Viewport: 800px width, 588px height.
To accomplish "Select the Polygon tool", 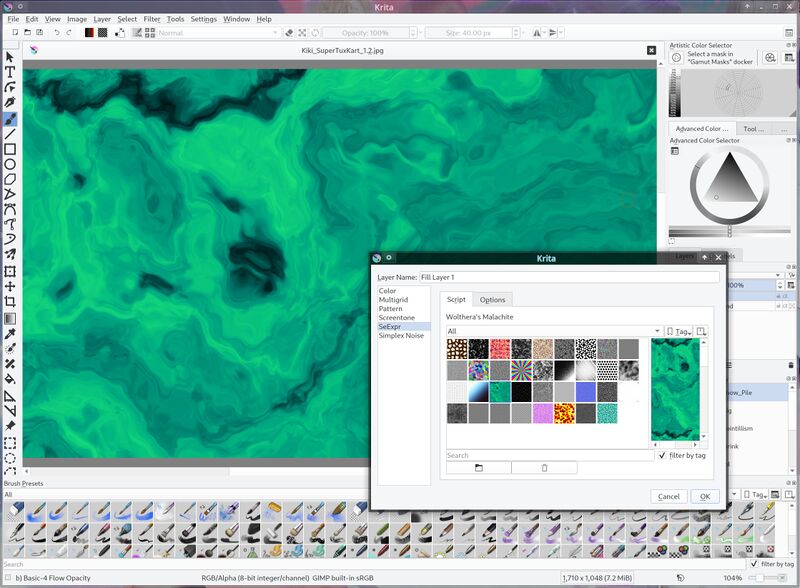I will point(10,179).
